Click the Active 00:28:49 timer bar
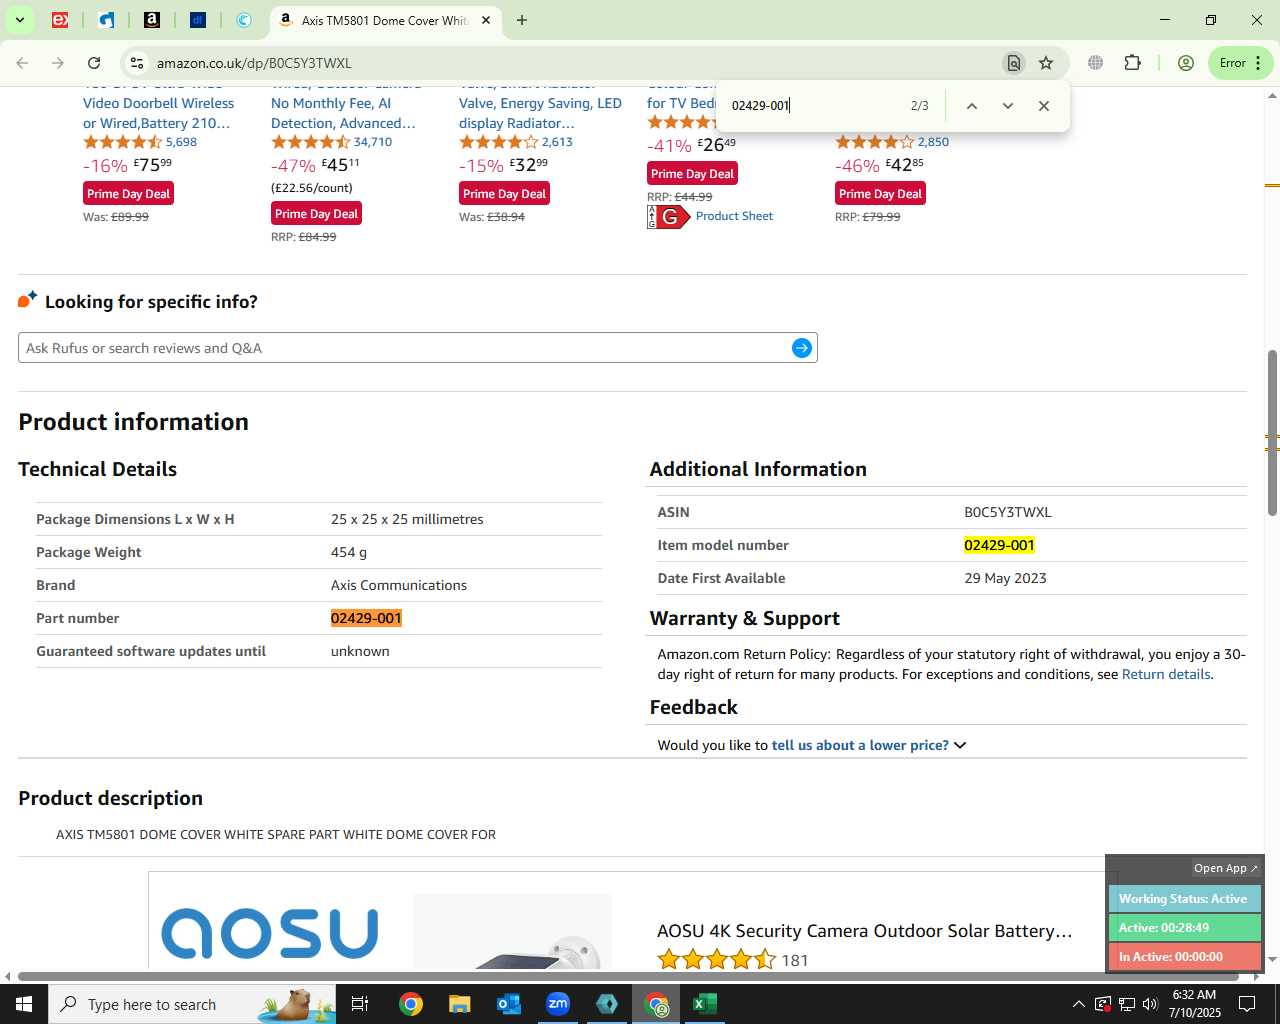This screenshot has height=1024, width=1280. point(1184,928)
